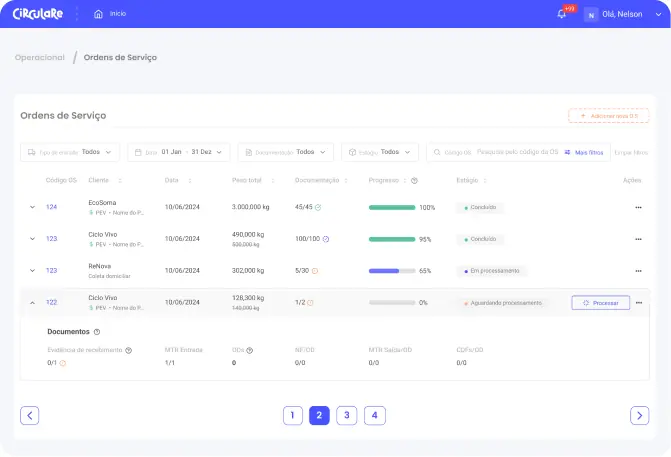Go to page 3
This screenshot has height=457, width=671.
tap(347, 415)
